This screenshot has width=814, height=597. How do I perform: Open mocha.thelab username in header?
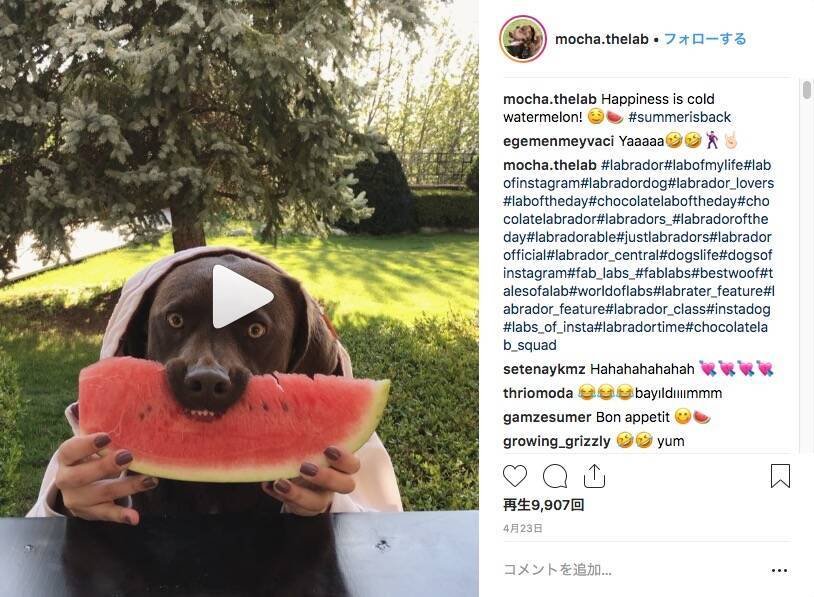(x=602, y=39)
